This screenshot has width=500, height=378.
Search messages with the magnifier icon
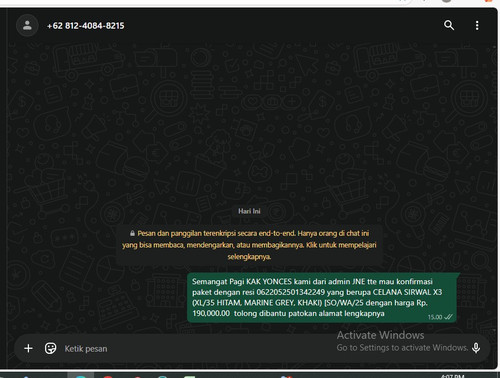[x=449, y=25]
